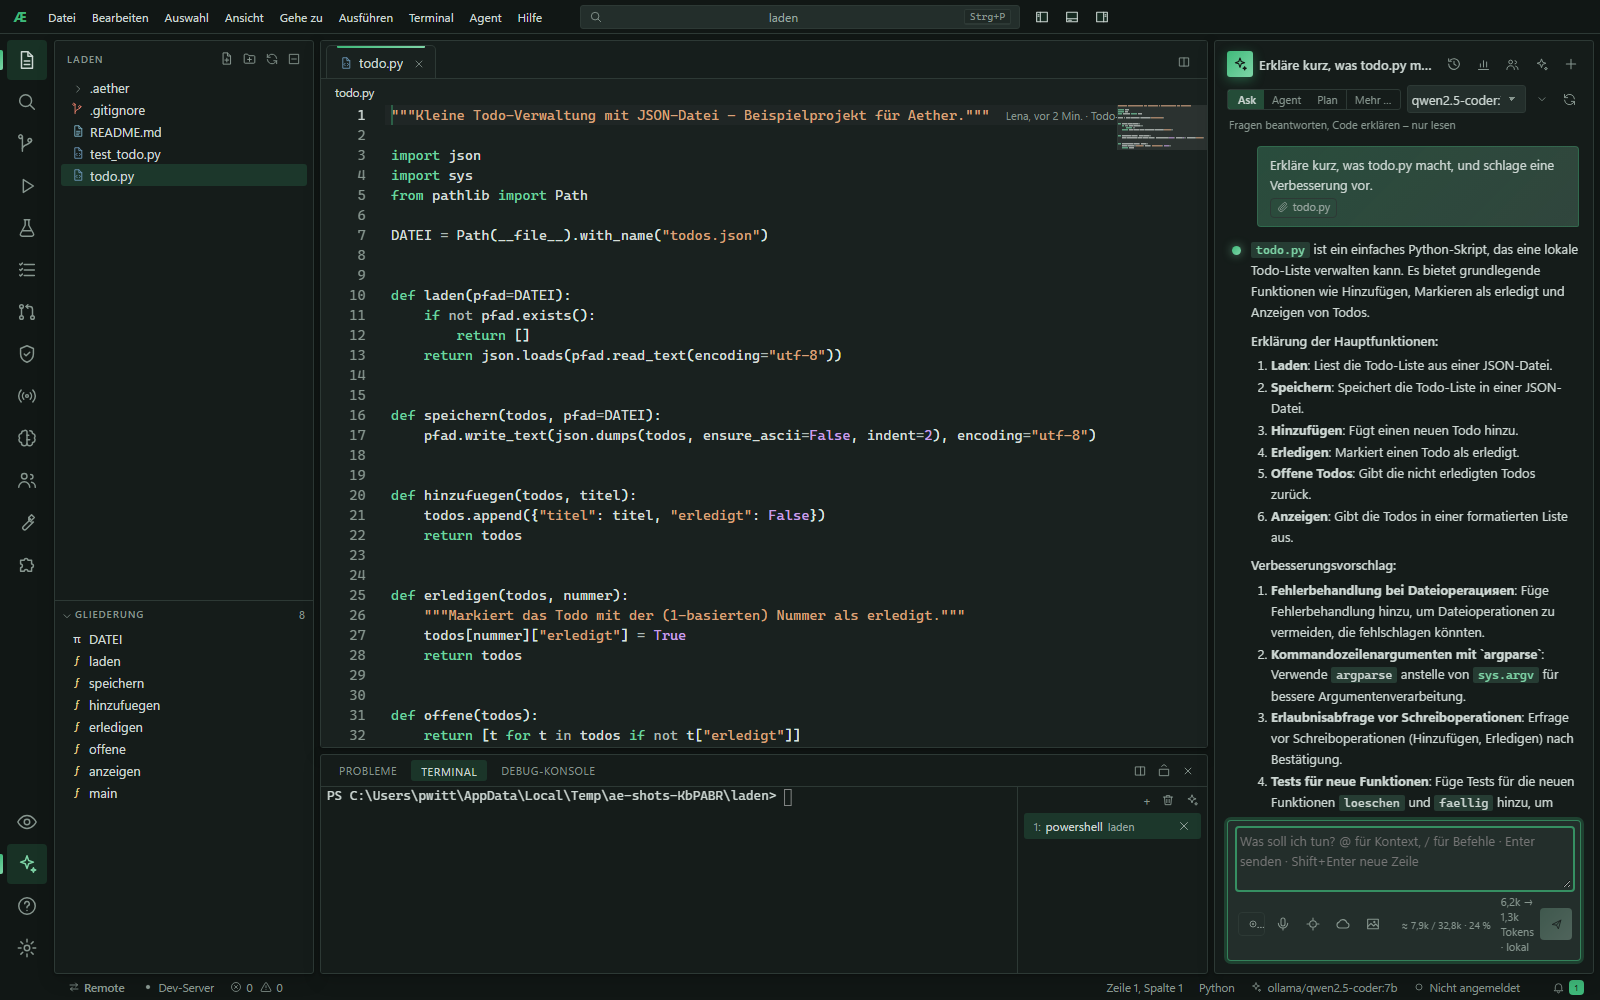Switch to the PROBLEME panel tab

pos(368,771)
